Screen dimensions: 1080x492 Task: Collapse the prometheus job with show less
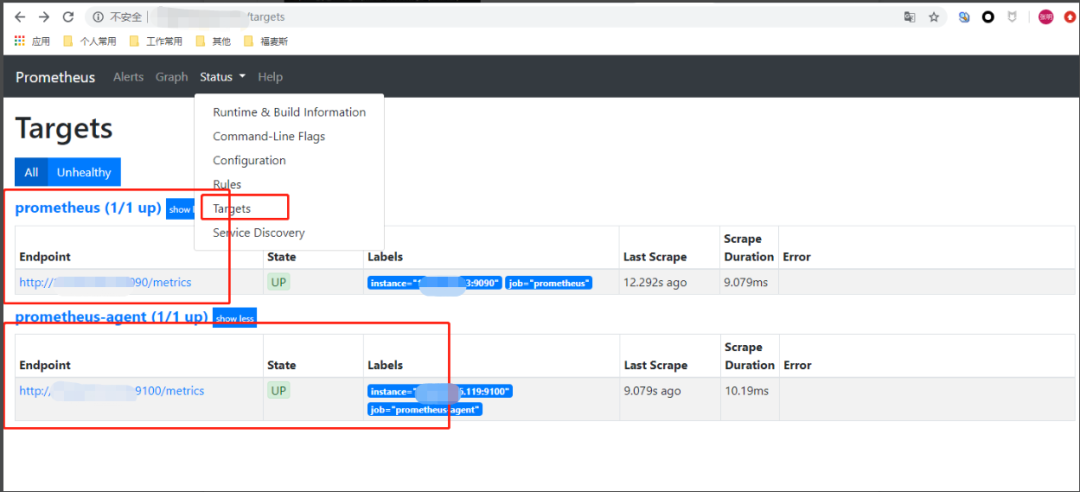pos(180,209)
